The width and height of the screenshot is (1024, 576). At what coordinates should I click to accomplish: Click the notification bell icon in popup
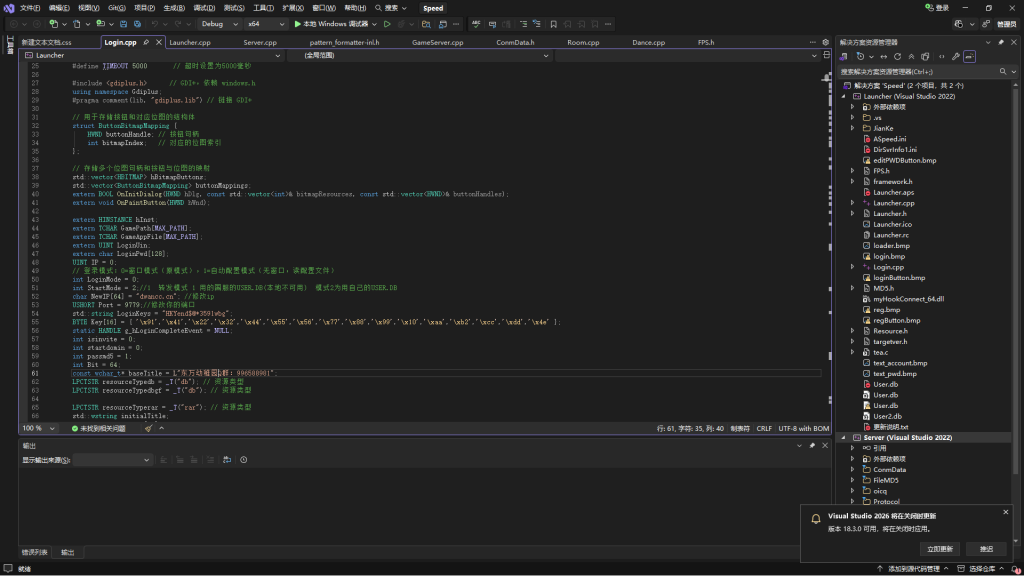point(816,520)
